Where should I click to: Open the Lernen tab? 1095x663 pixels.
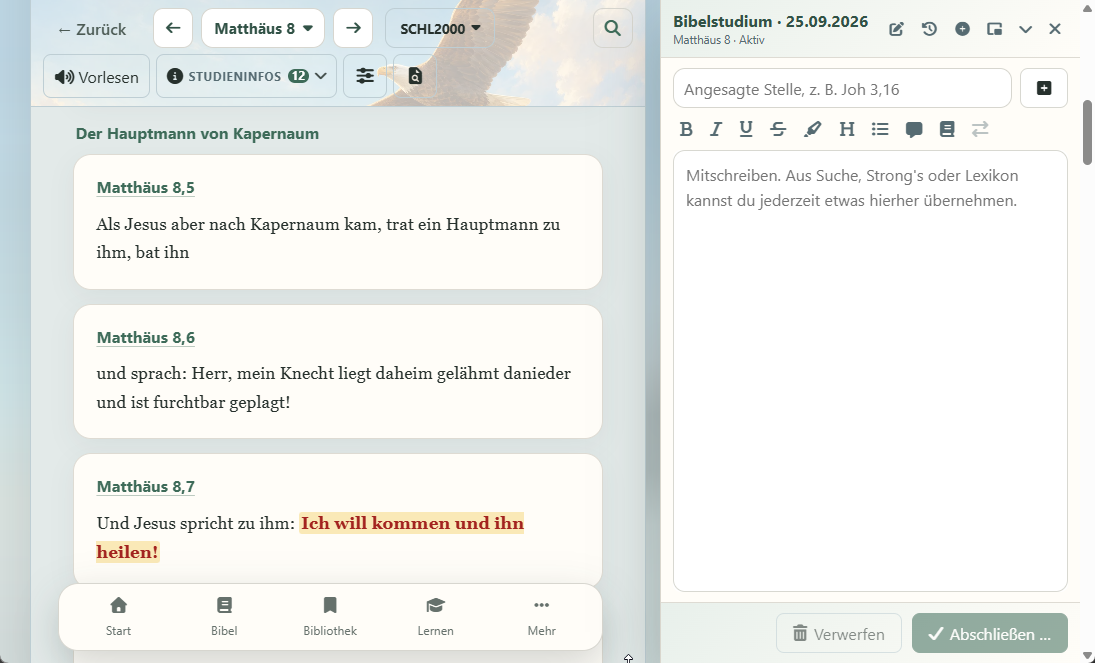(435, 617)
